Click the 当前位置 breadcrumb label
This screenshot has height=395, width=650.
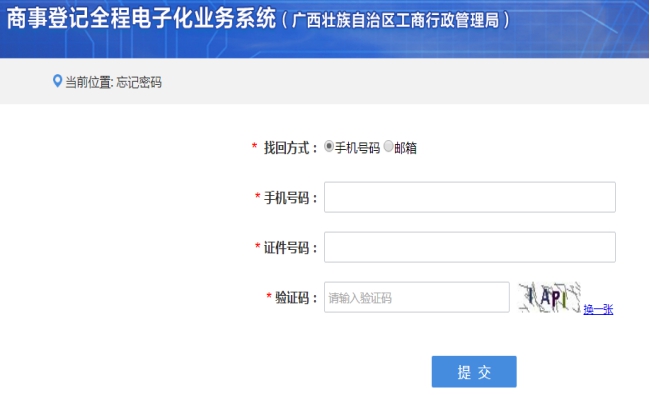88,82
